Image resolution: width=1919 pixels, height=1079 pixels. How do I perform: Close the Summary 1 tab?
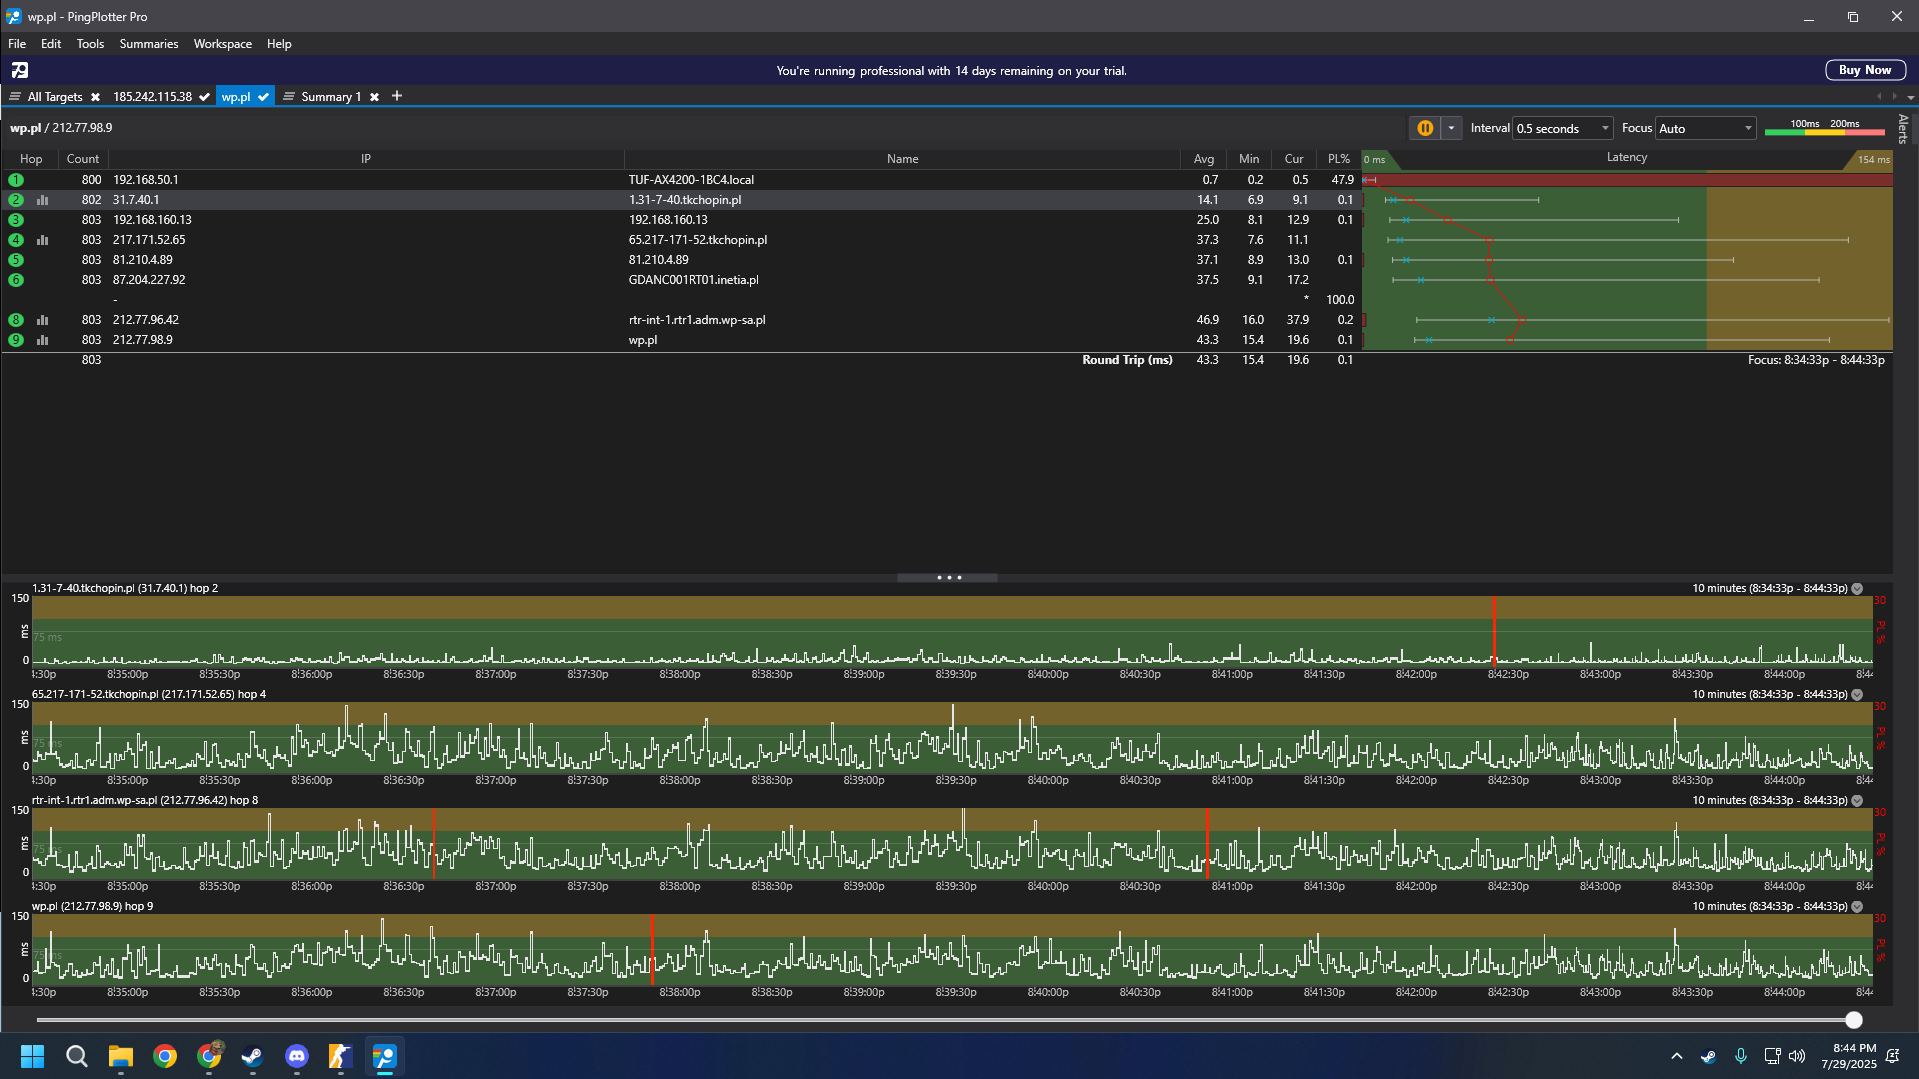coord(374,97)
